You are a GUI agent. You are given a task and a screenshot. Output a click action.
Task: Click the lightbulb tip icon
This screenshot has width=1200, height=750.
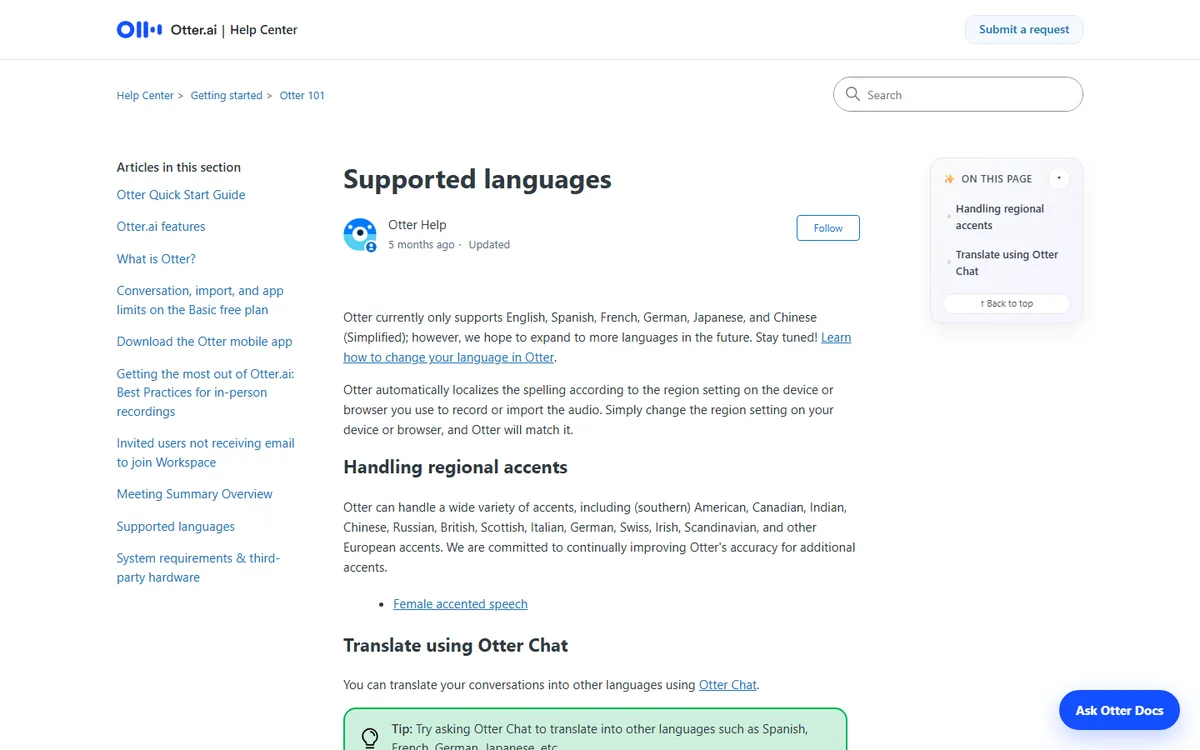(370, 738)
